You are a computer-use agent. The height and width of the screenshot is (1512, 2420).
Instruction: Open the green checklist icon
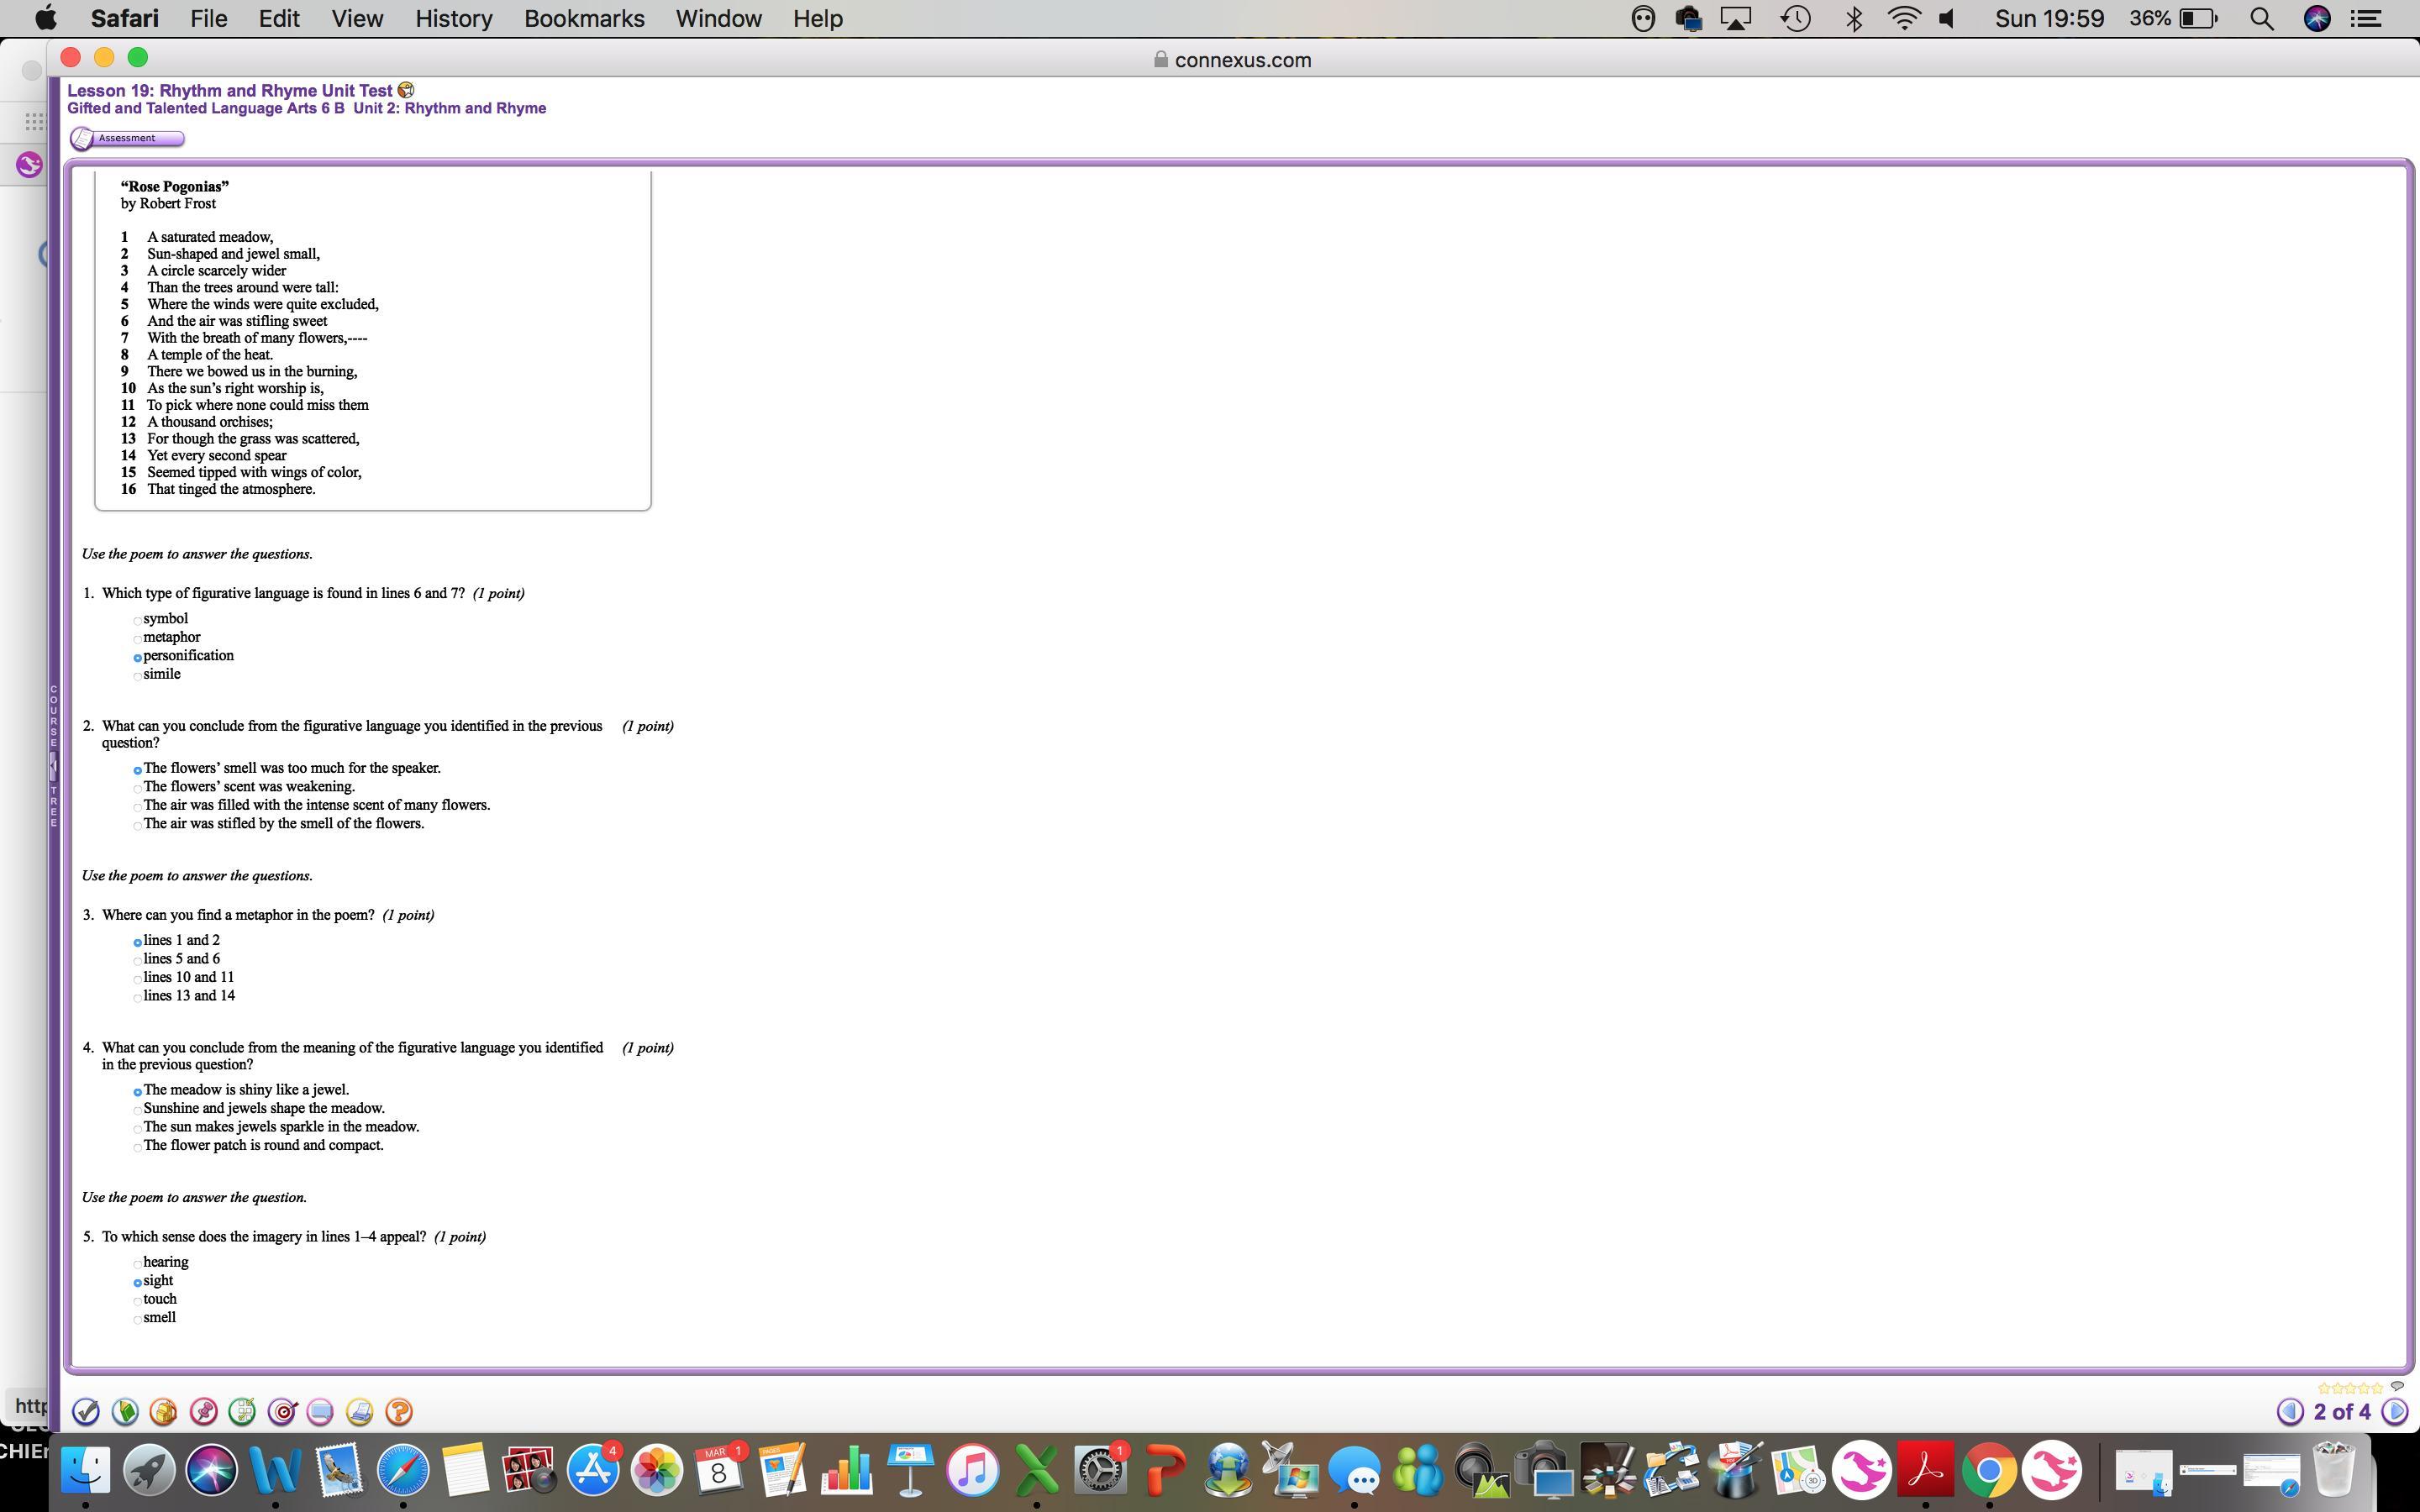(x=242, y=1411)
